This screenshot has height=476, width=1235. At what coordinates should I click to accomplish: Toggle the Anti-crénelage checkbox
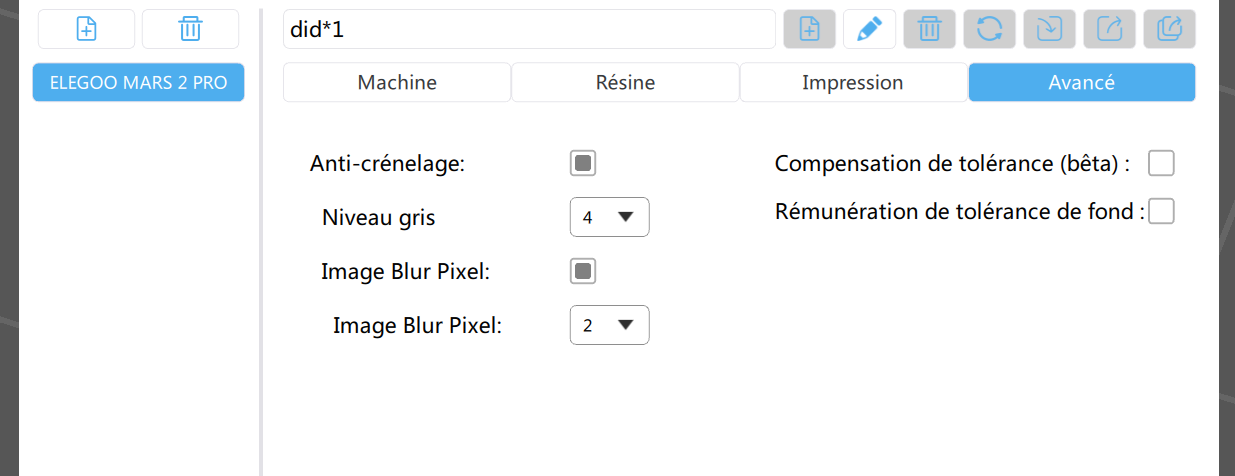point(583,163)
